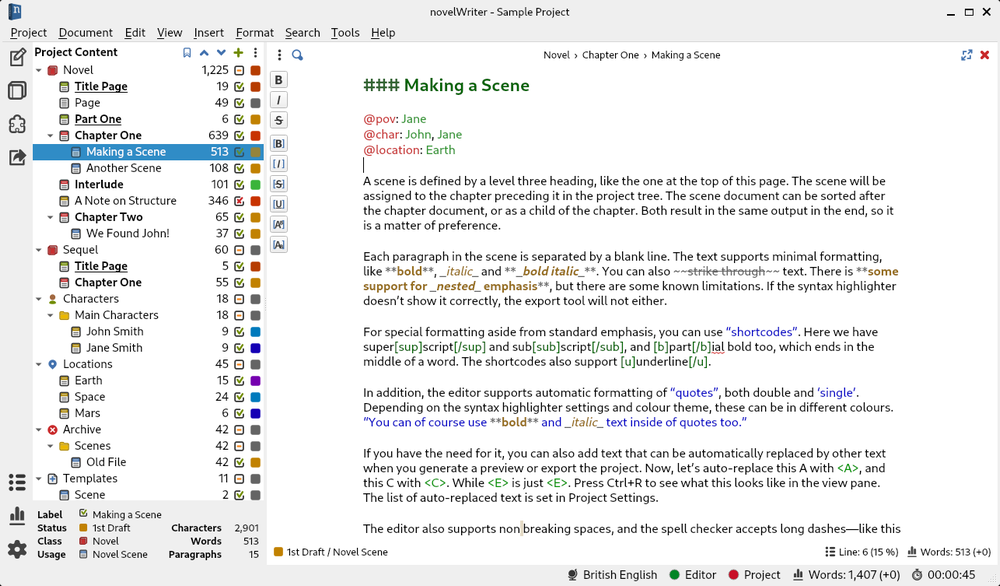The image size is (1000, 586).
Task: Open the Project Tree view from the sidebar
Action: click(17, 58)
